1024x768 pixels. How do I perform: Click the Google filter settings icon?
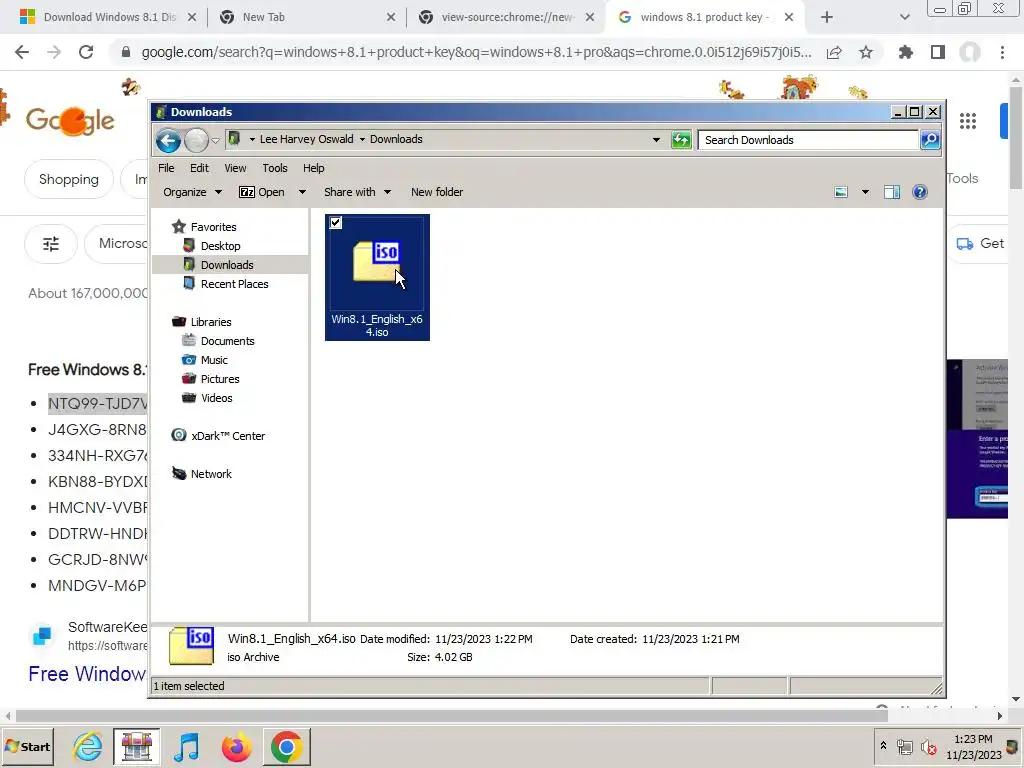click(x=51, y=244)
